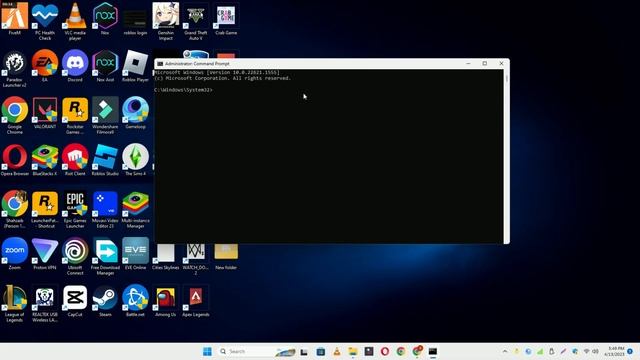Image resolution: width=640 pixels, height=360 pixels.
Task: Select the Apex Legends desktop shortcut
Action: 196,301
